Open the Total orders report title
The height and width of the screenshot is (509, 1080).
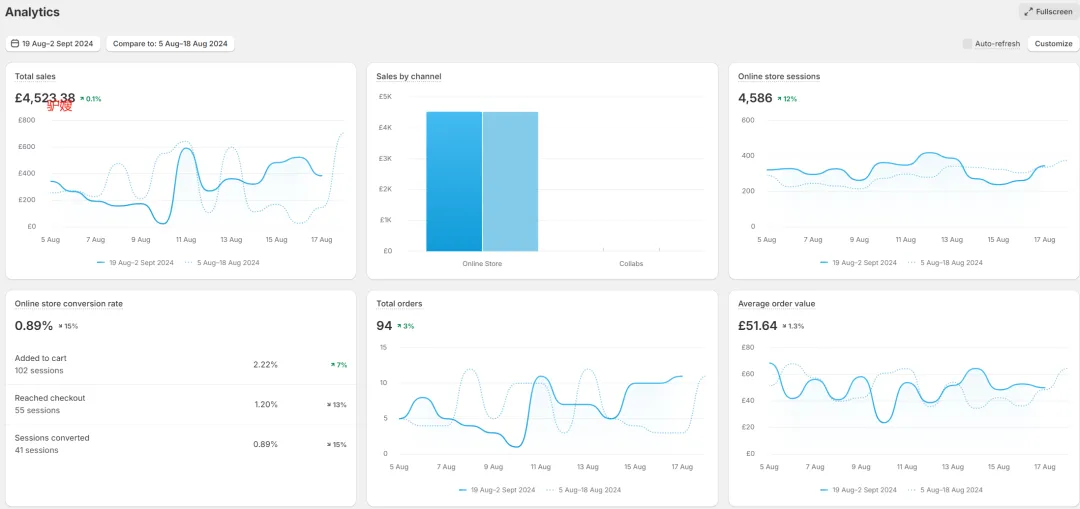click(x=399, y=304)
